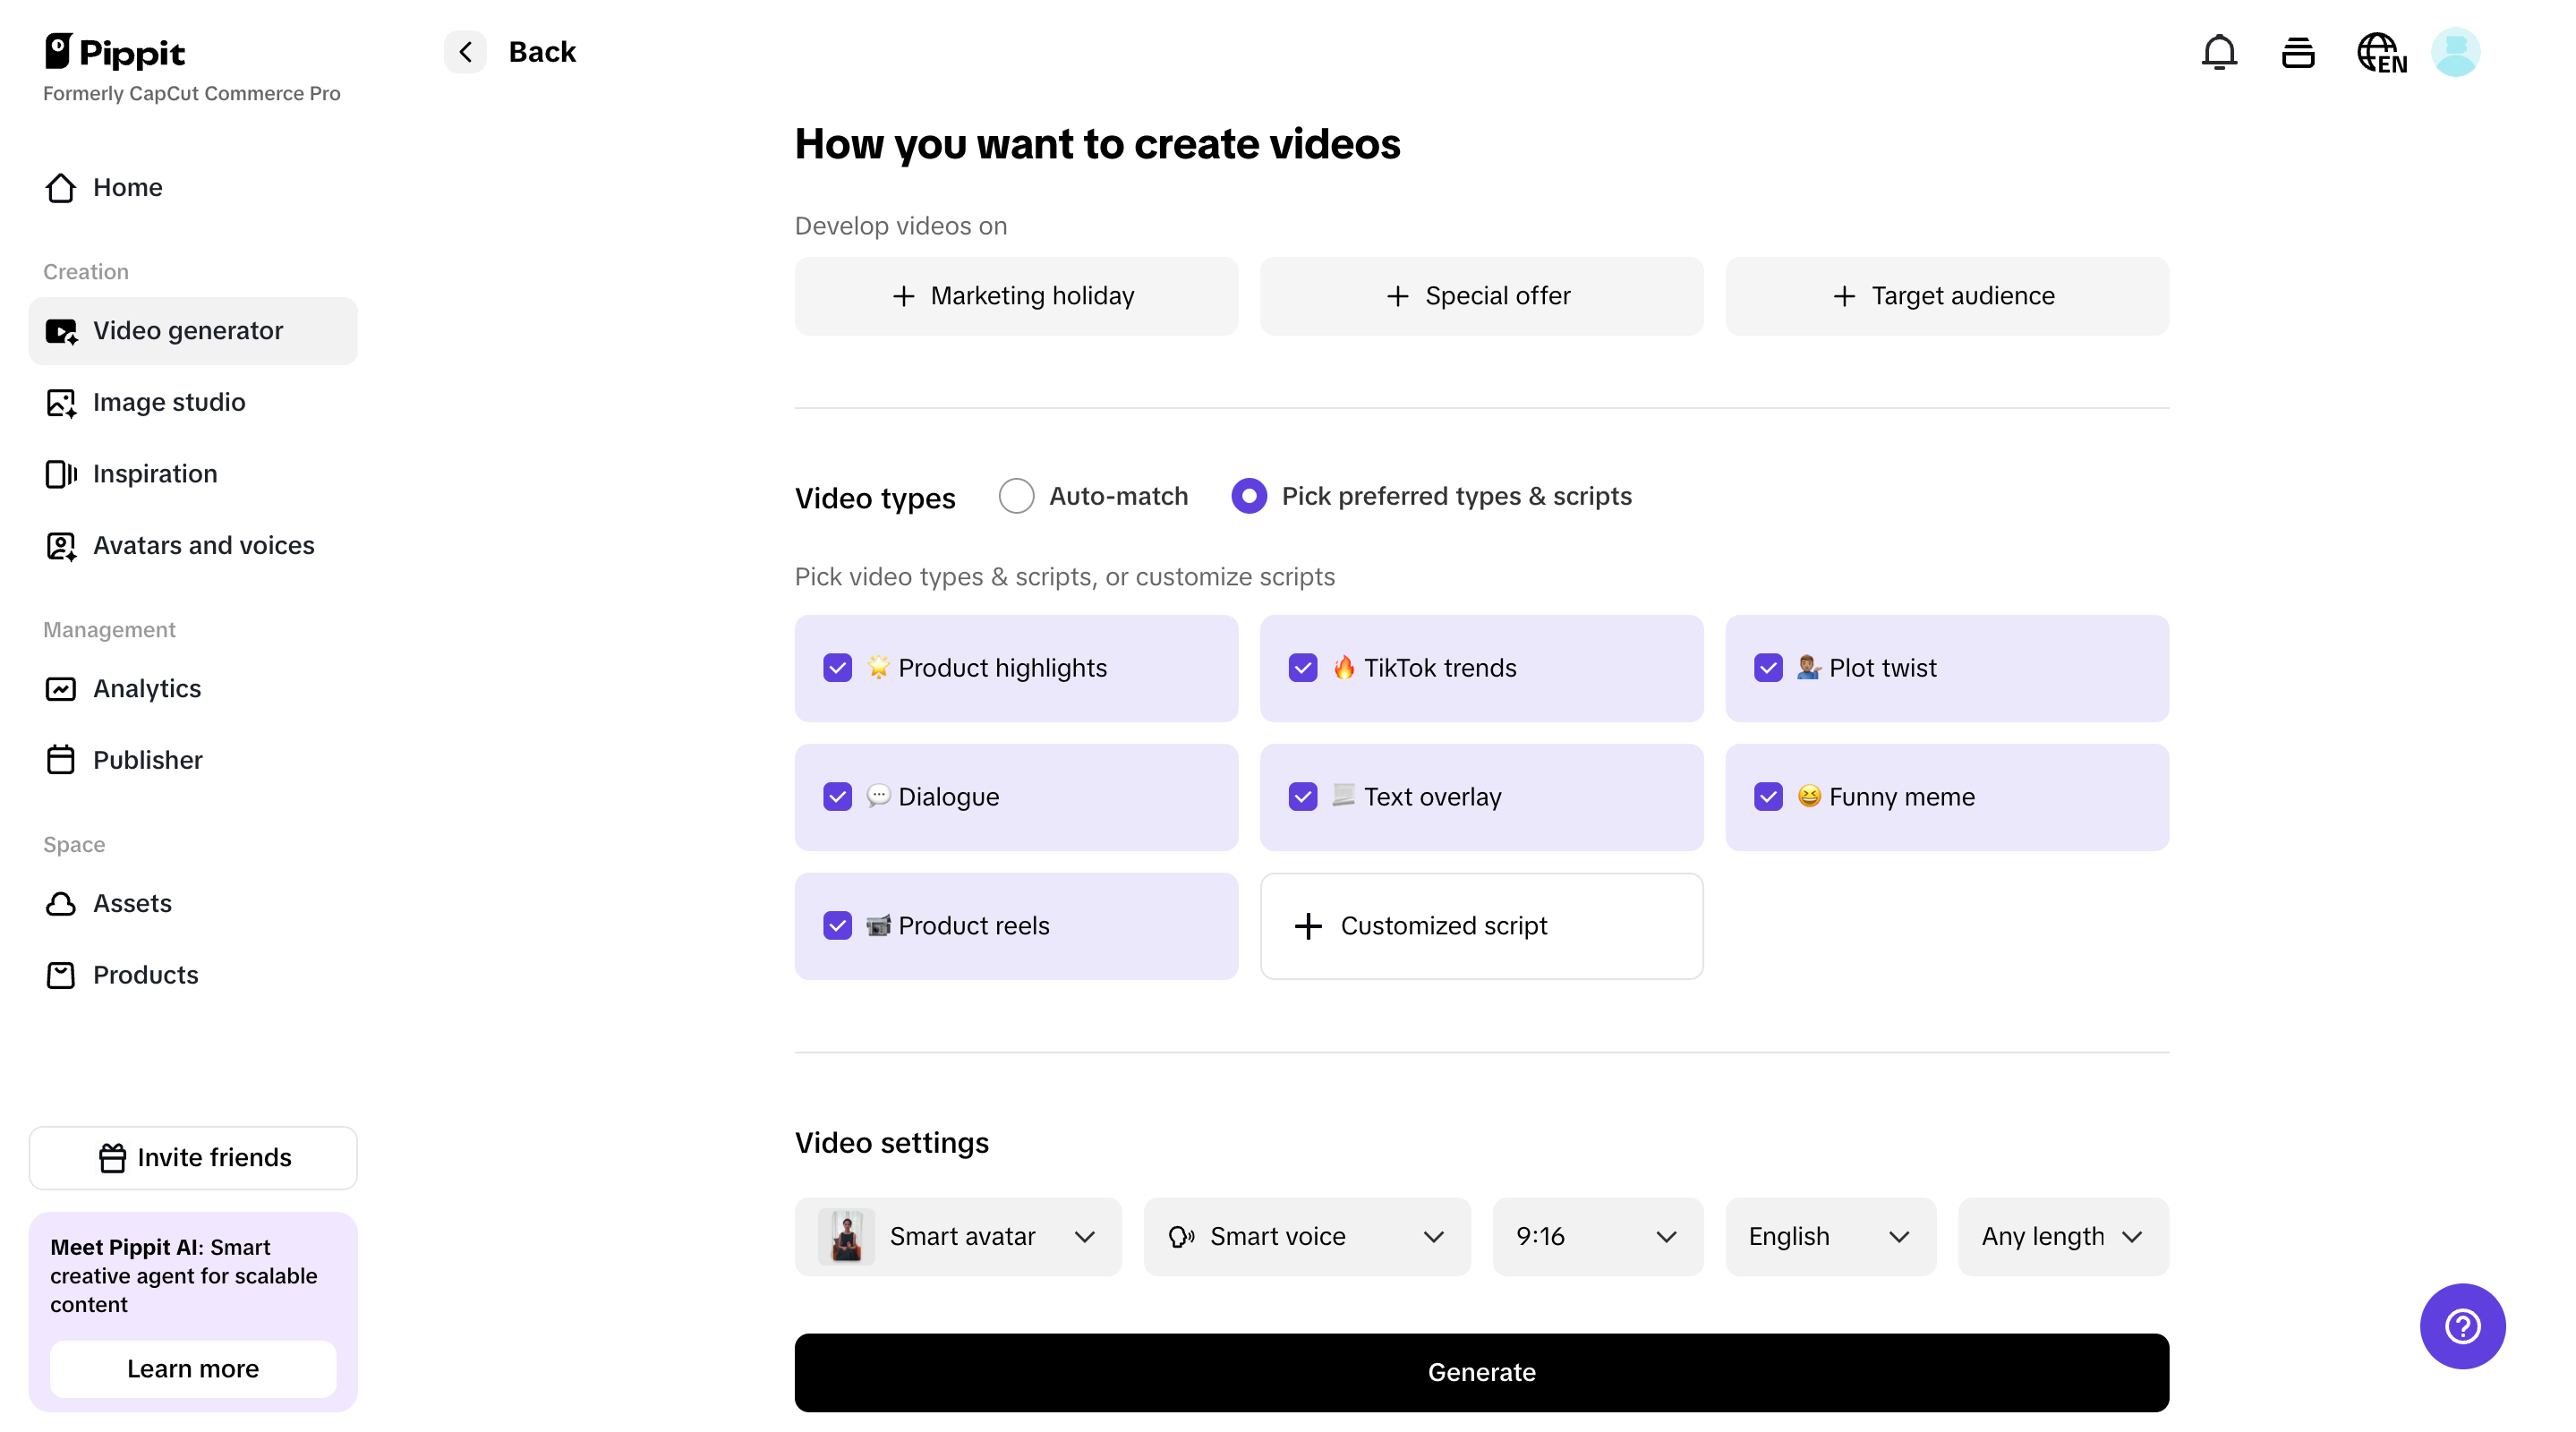Go to Home in the sidebar
The width and height of the screenshot is (2576, 1432).
click(128, 187)
